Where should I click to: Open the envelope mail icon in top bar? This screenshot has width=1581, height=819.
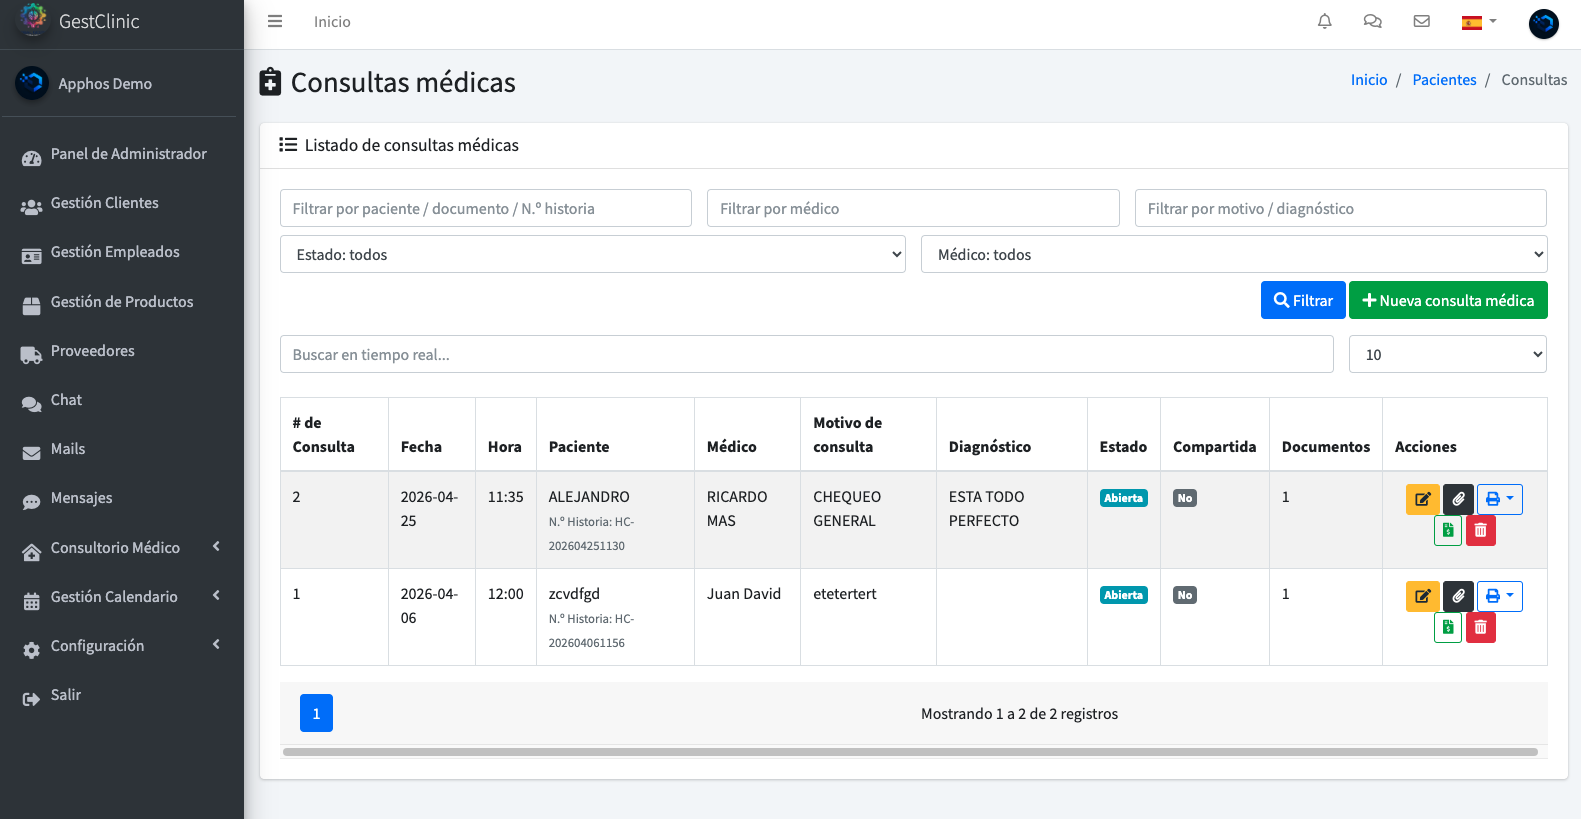point(1421,21)
